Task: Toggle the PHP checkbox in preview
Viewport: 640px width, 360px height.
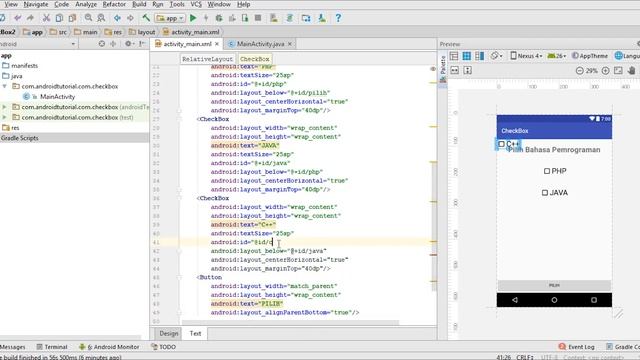Action: pyautogui.click(x=547, y=171)
